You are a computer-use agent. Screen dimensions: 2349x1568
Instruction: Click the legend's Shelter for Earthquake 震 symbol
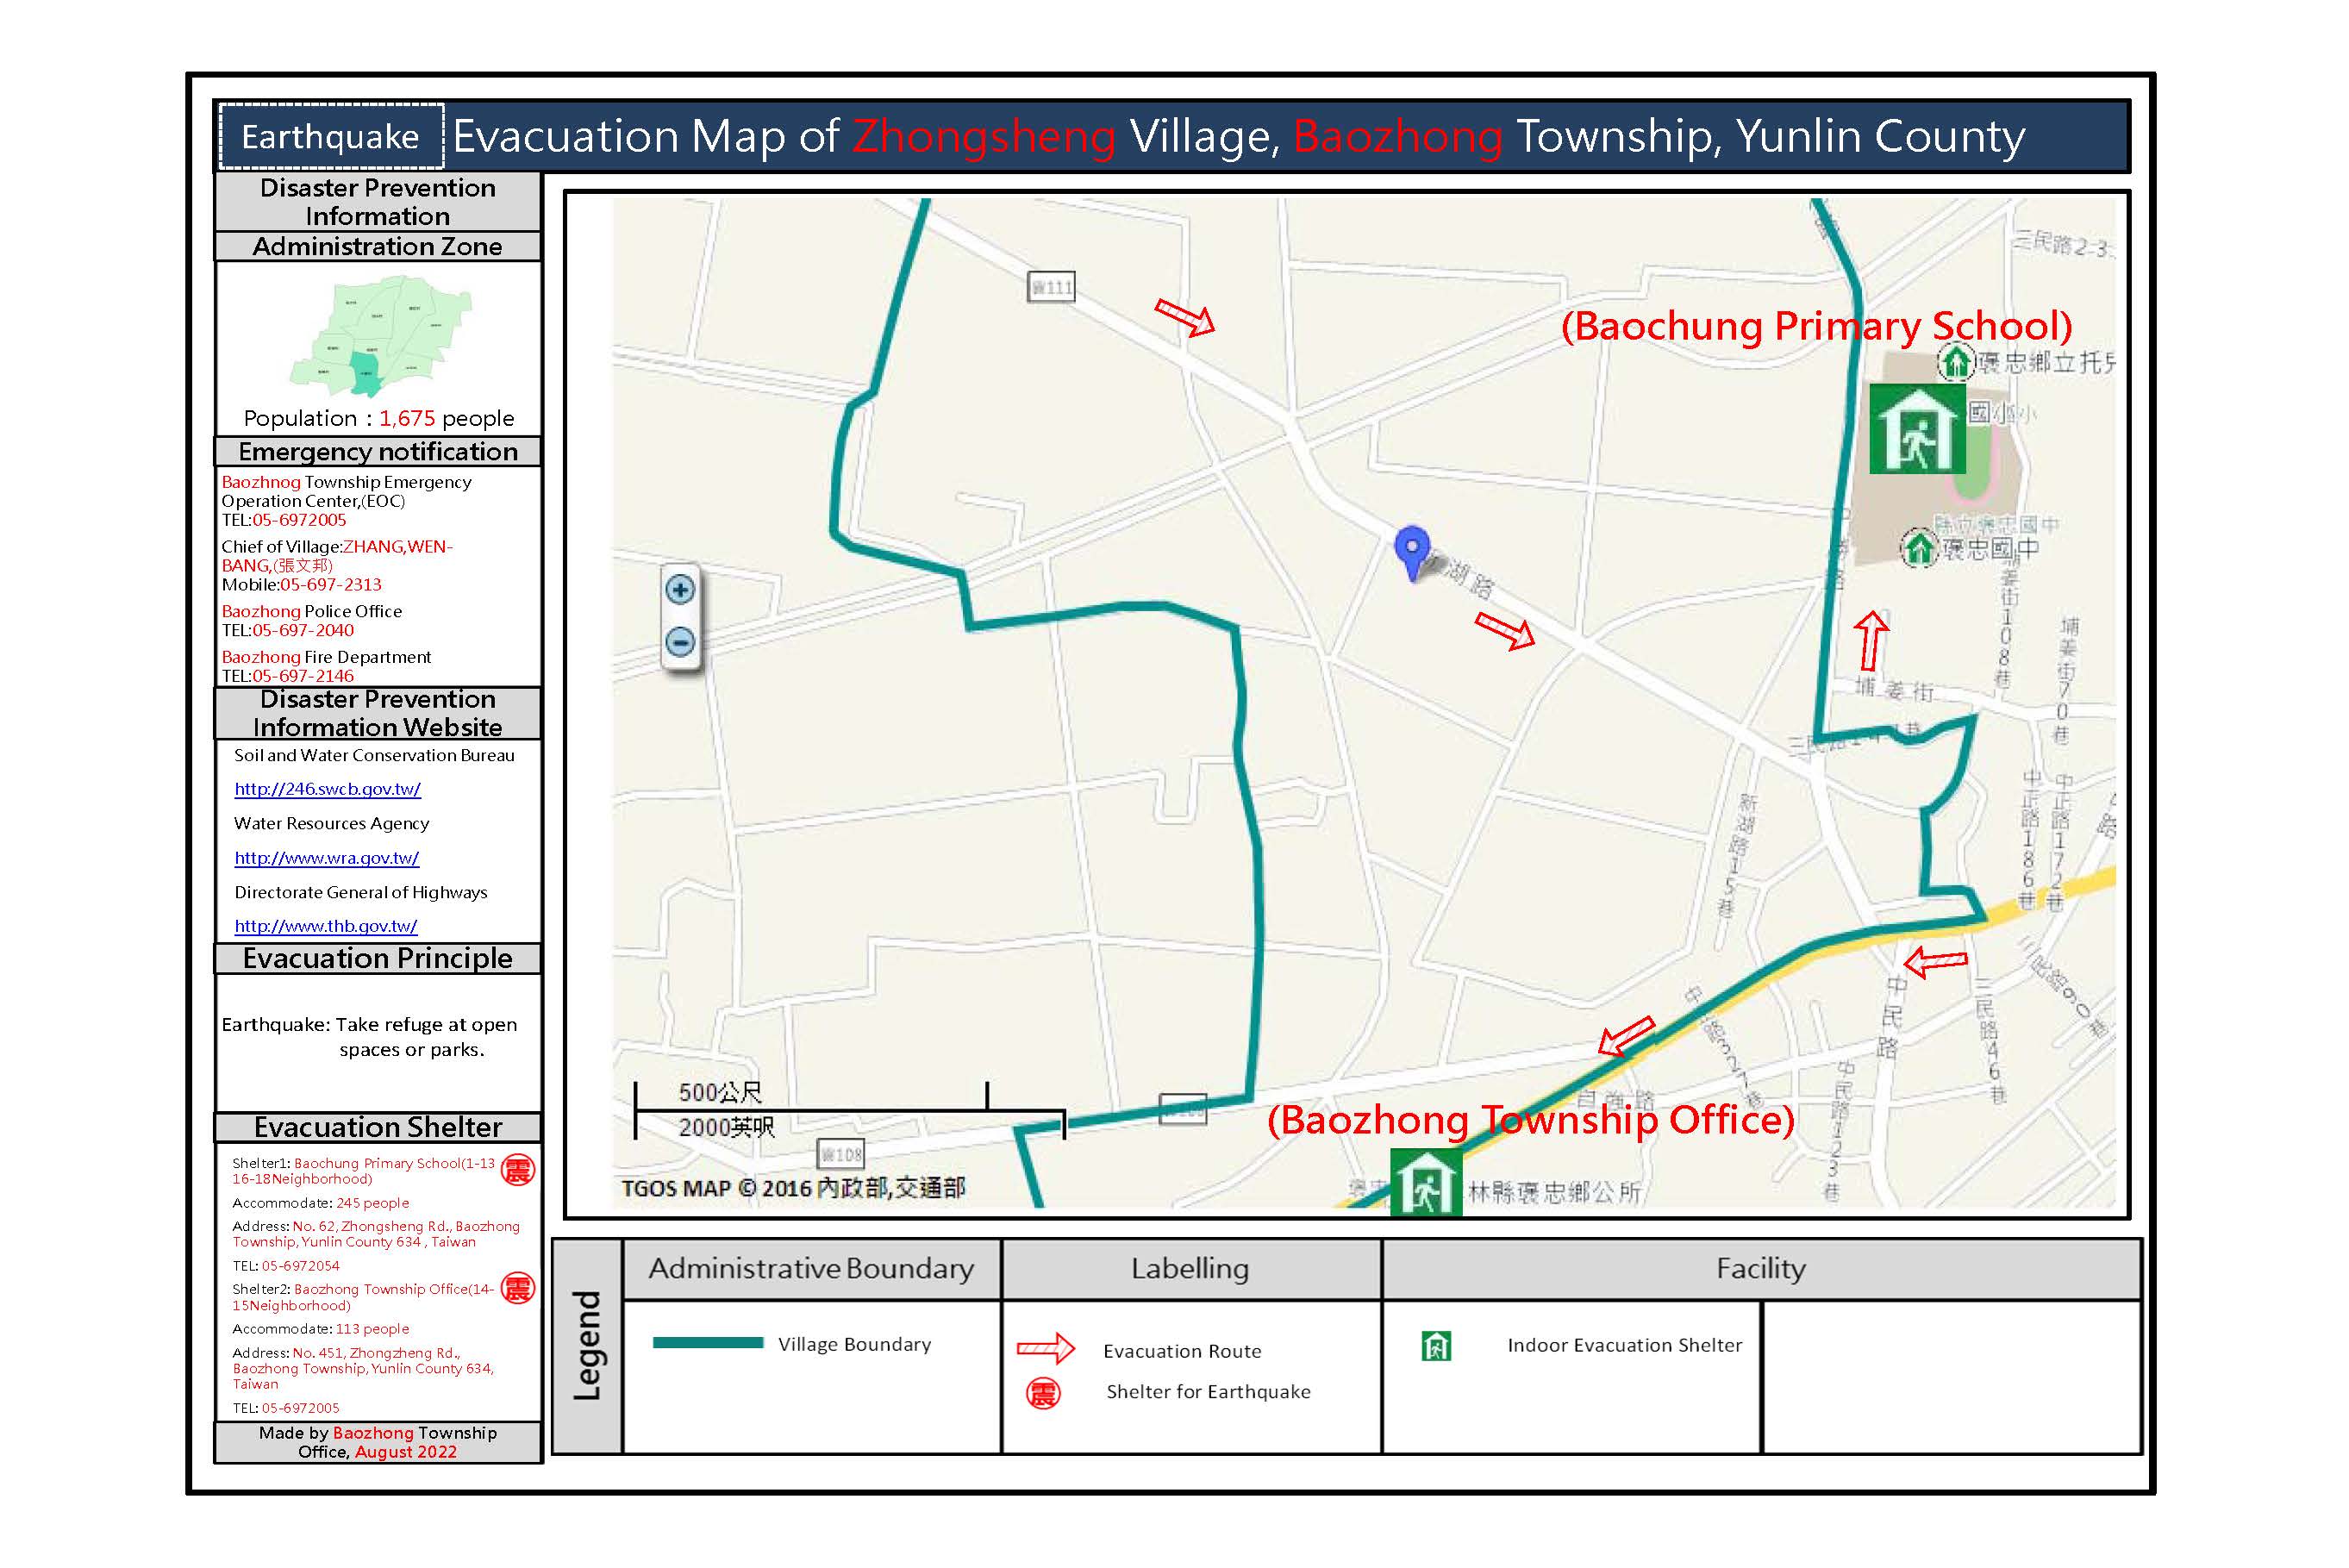1043,1393
